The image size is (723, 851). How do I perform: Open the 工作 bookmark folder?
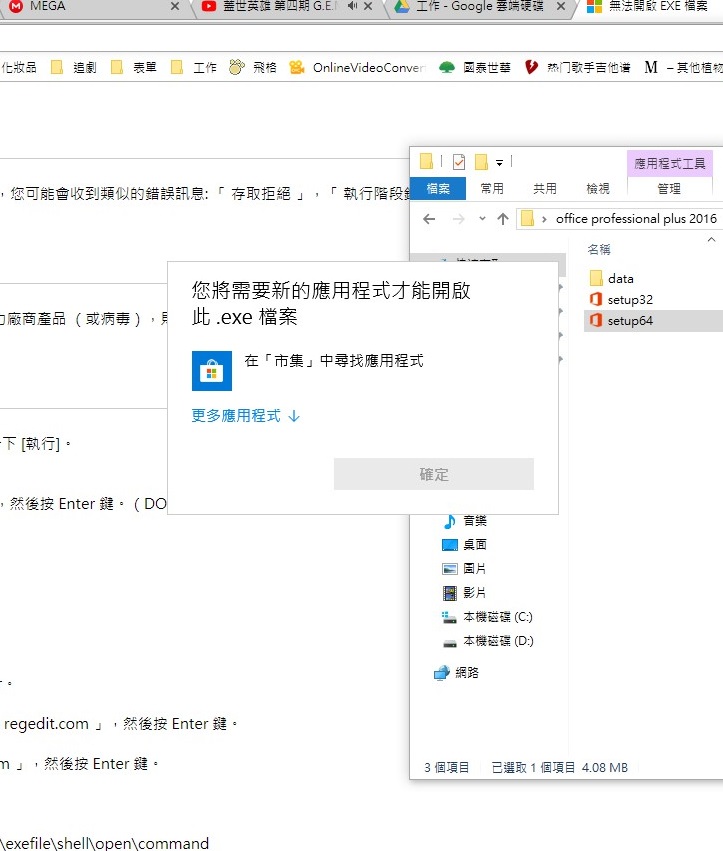click(194, 67)
